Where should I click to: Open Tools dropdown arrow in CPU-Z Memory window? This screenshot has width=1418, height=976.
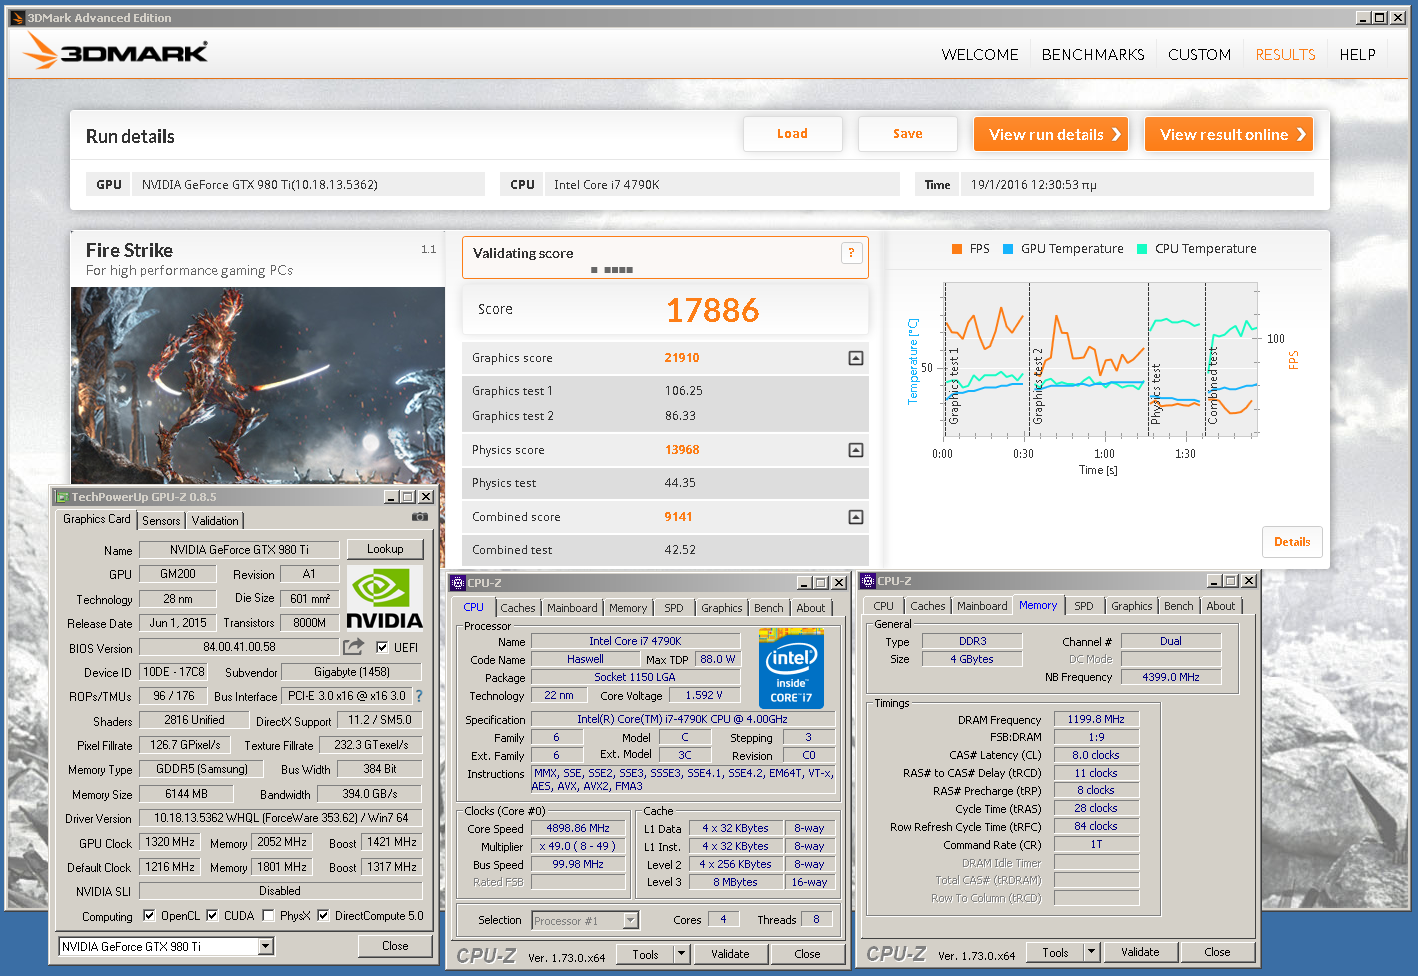pyautogui.click(x=1092, y=952)
